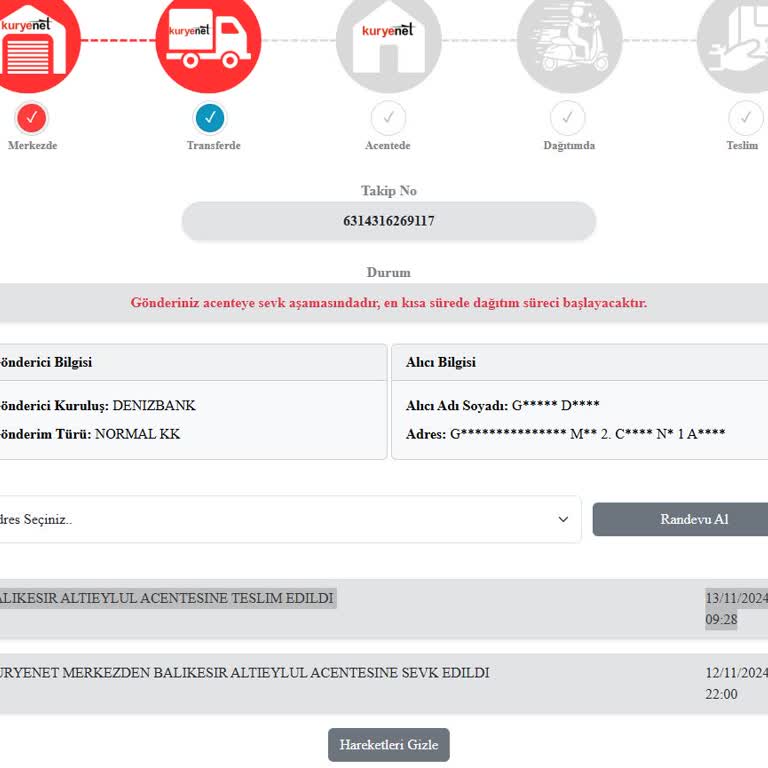
Task: Click the grey checkmark above Acentede
Action: (x=388, y=118)
